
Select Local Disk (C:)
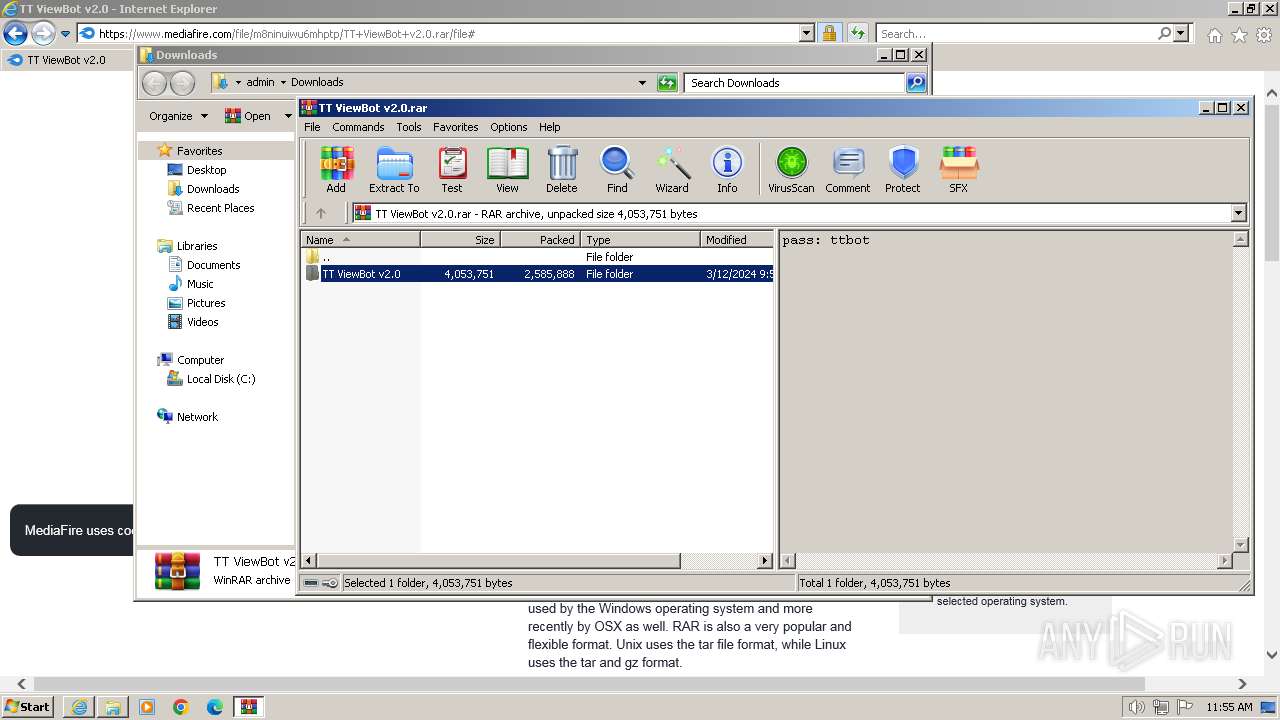221,379
